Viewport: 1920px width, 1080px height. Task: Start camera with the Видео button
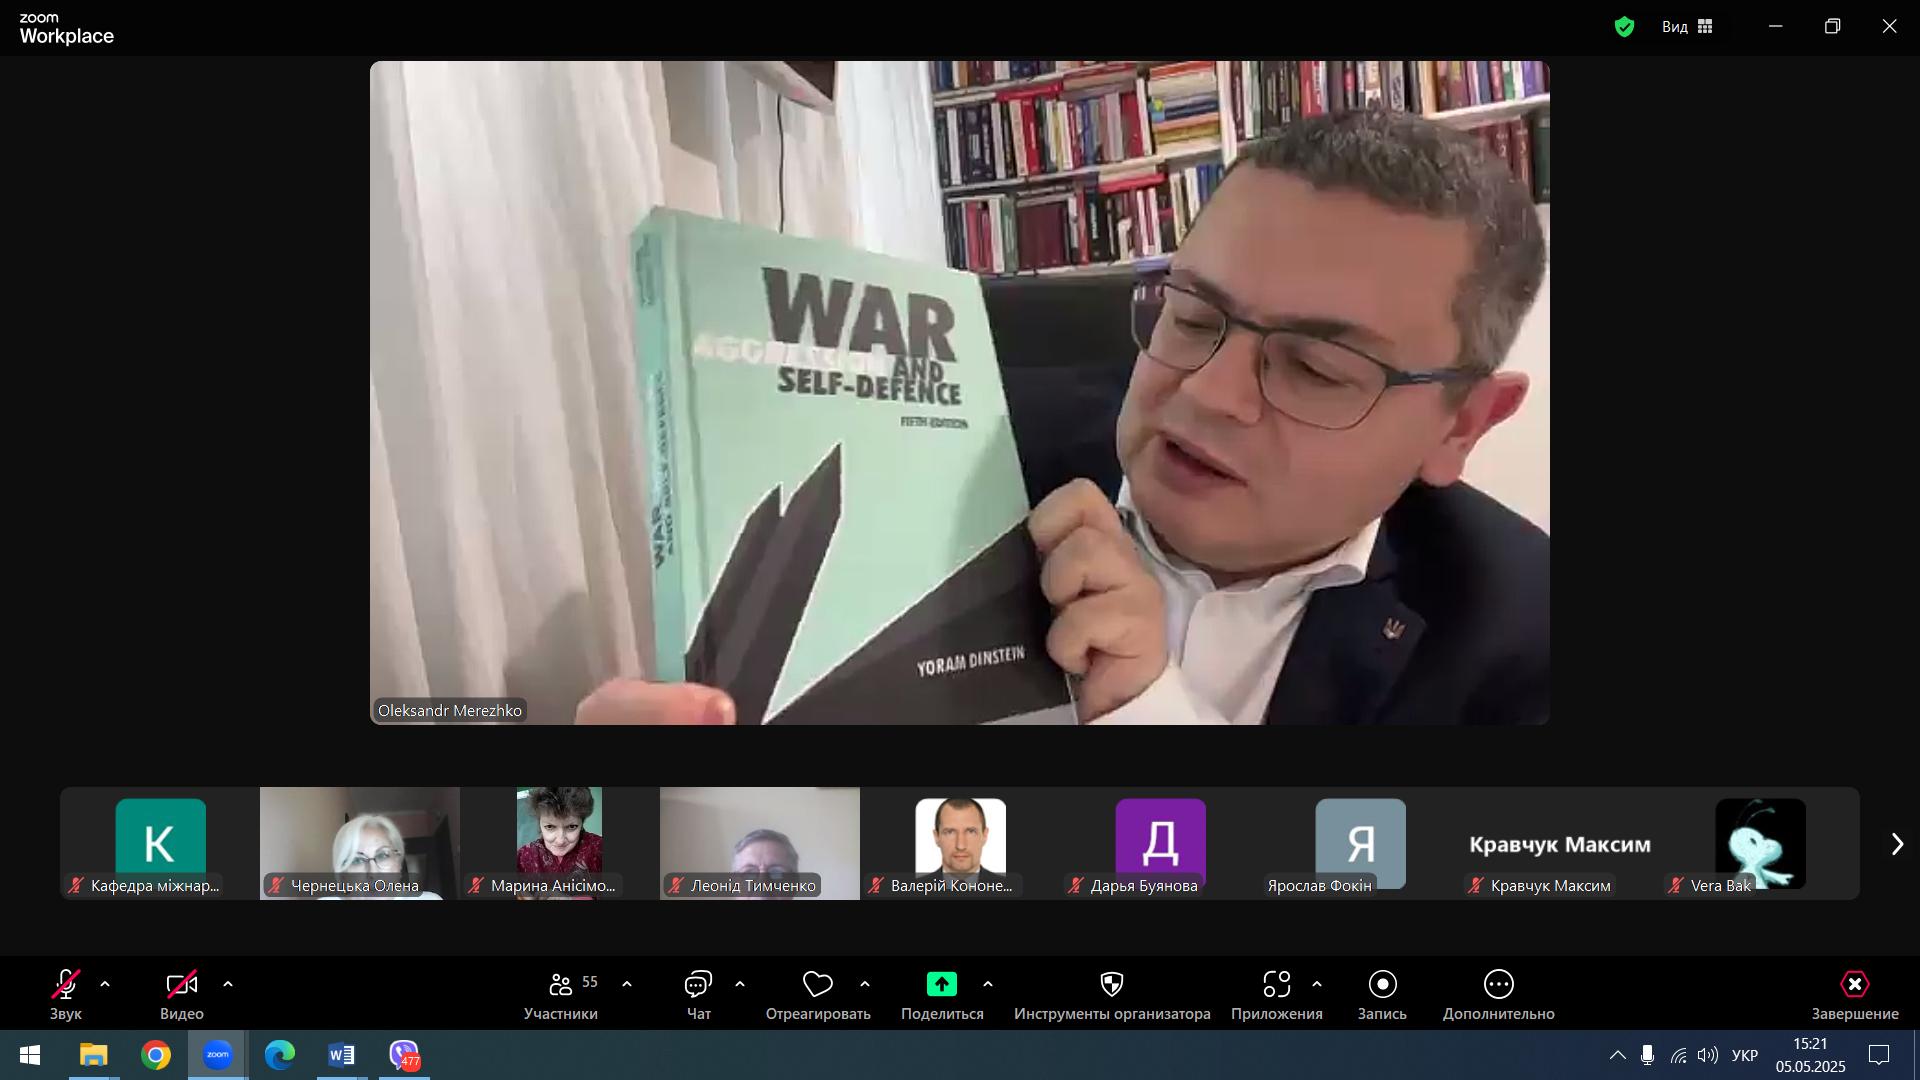point(181,995)
